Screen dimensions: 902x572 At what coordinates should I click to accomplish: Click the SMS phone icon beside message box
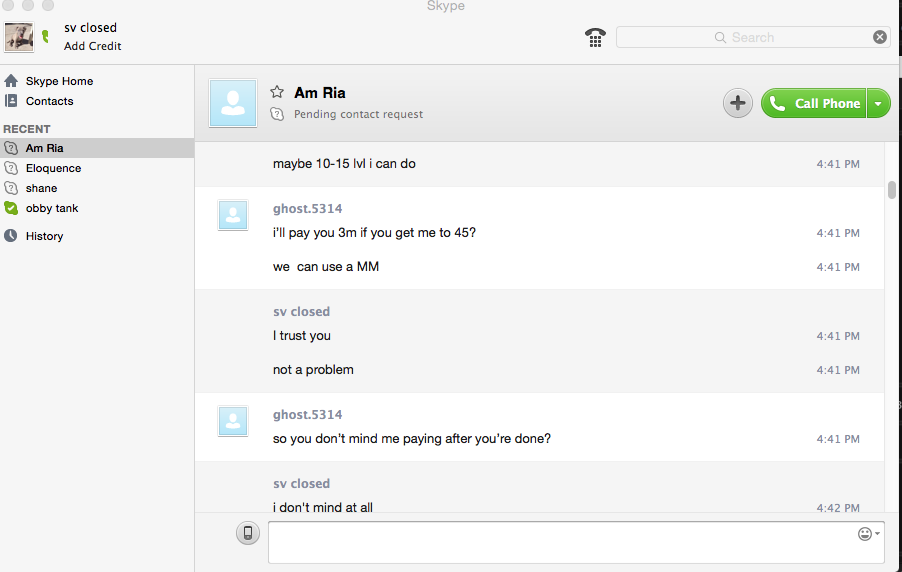click(248, 533)
